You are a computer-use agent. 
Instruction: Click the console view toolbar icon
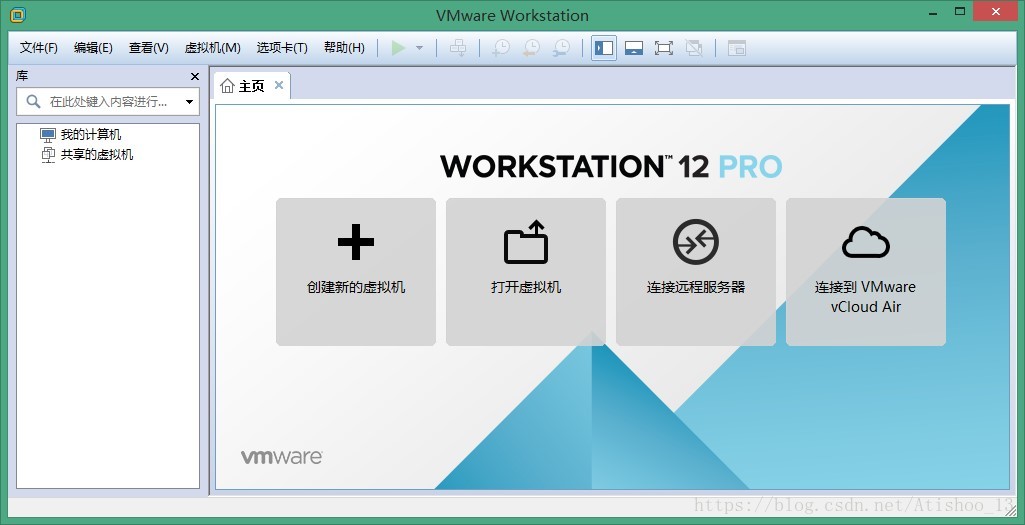pyautogui.click(x=737, y=48)
